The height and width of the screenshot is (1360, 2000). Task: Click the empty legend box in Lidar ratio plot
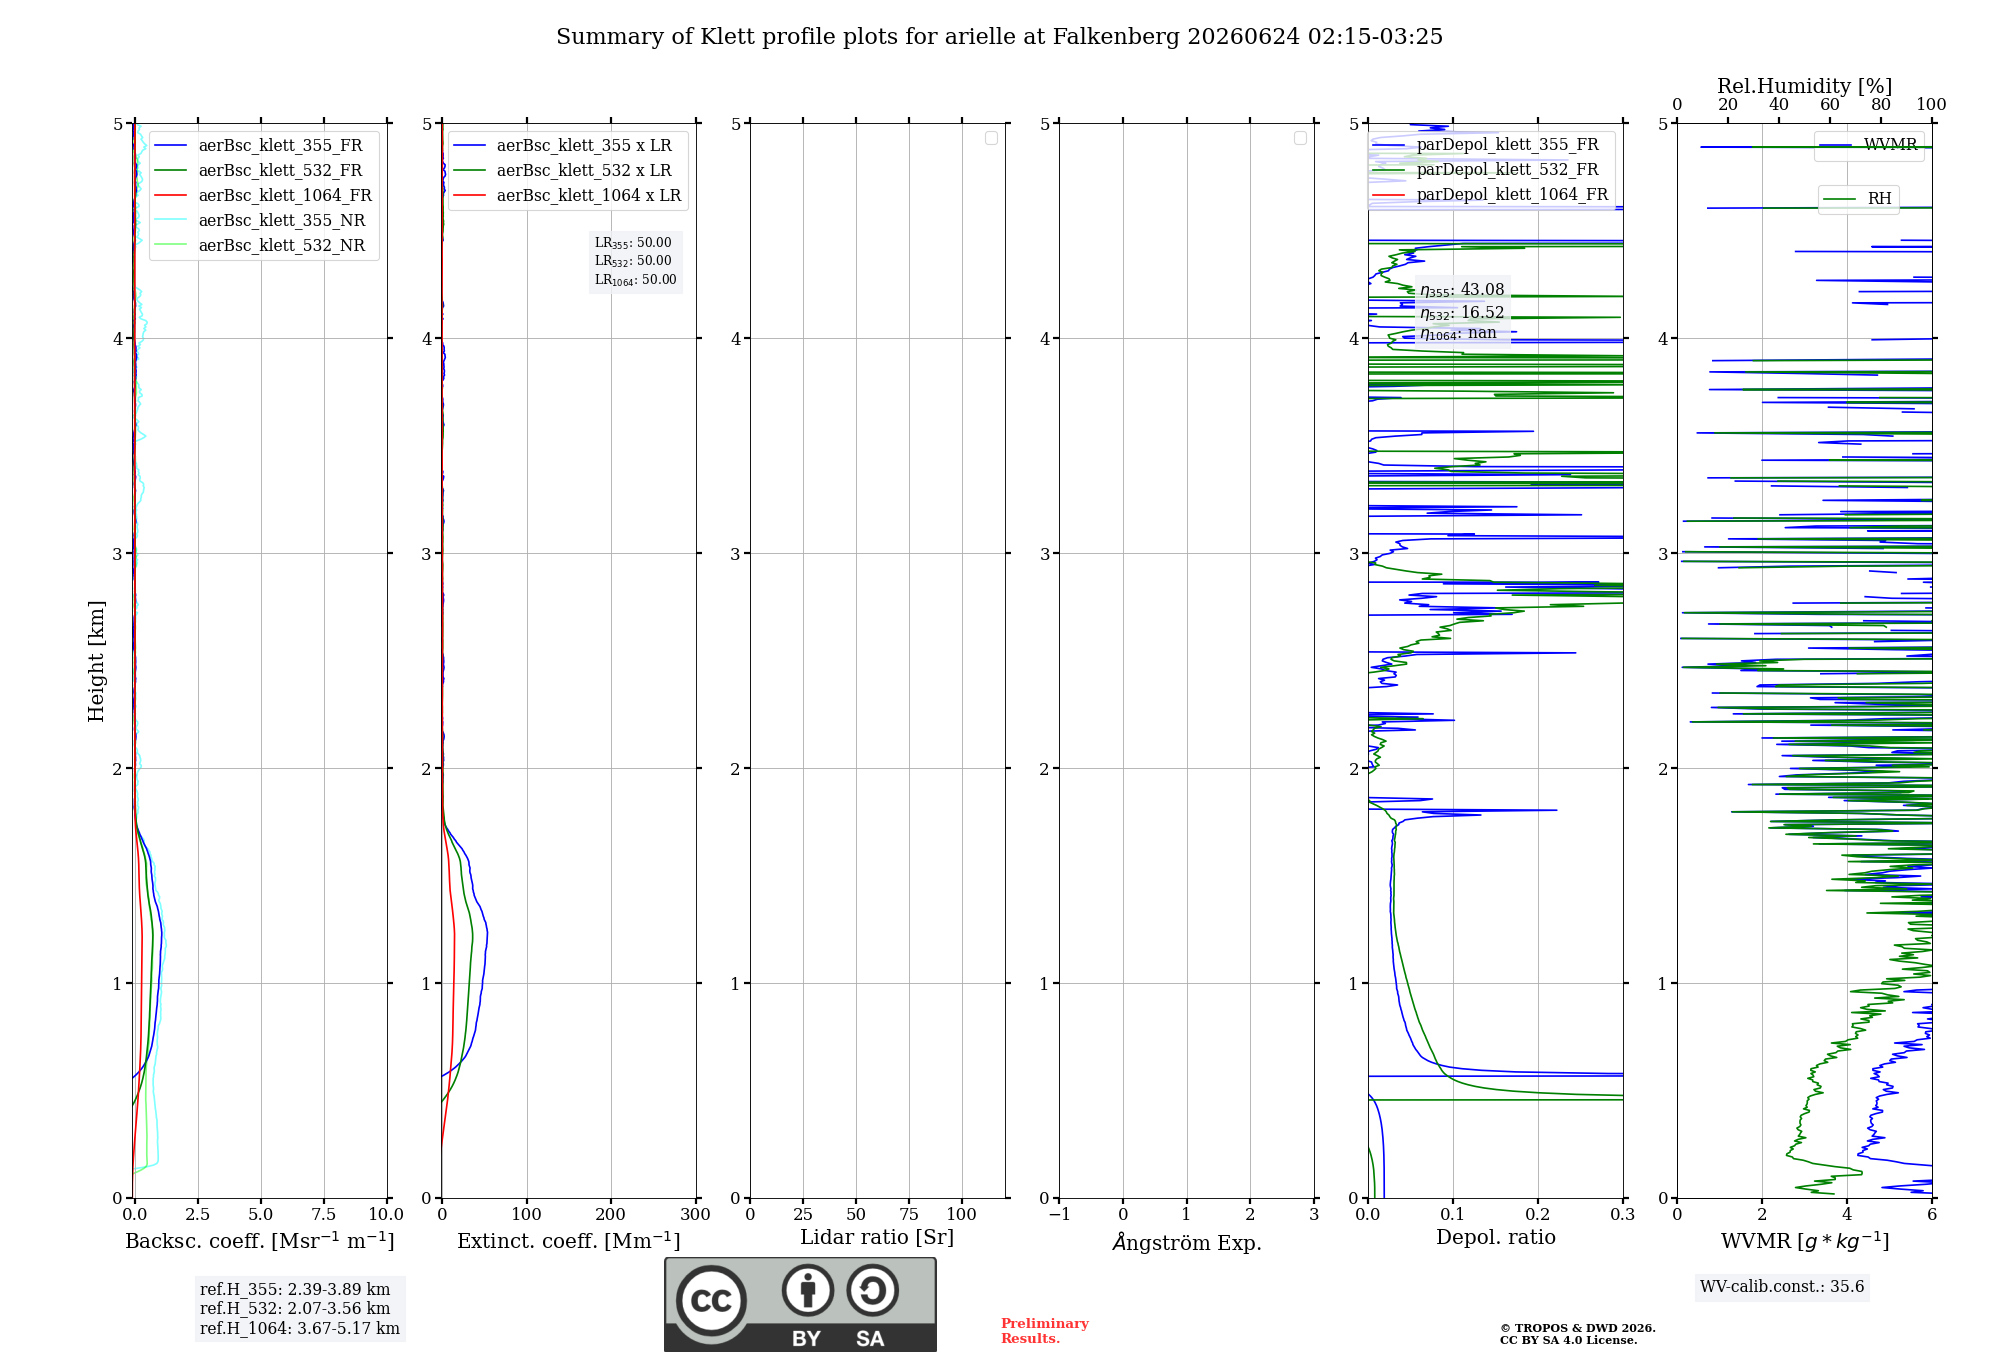(x=991, y=138)
